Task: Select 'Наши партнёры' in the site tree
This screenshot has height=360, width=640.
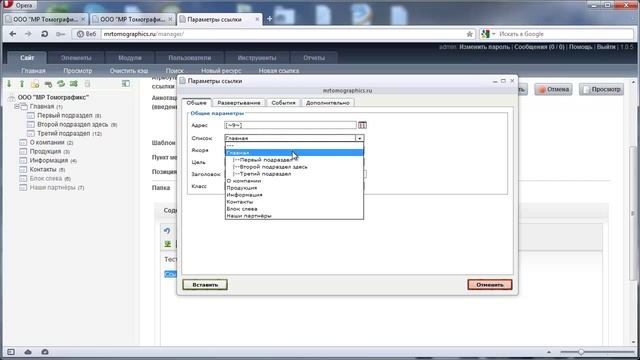Action: [x=53, y=187]
